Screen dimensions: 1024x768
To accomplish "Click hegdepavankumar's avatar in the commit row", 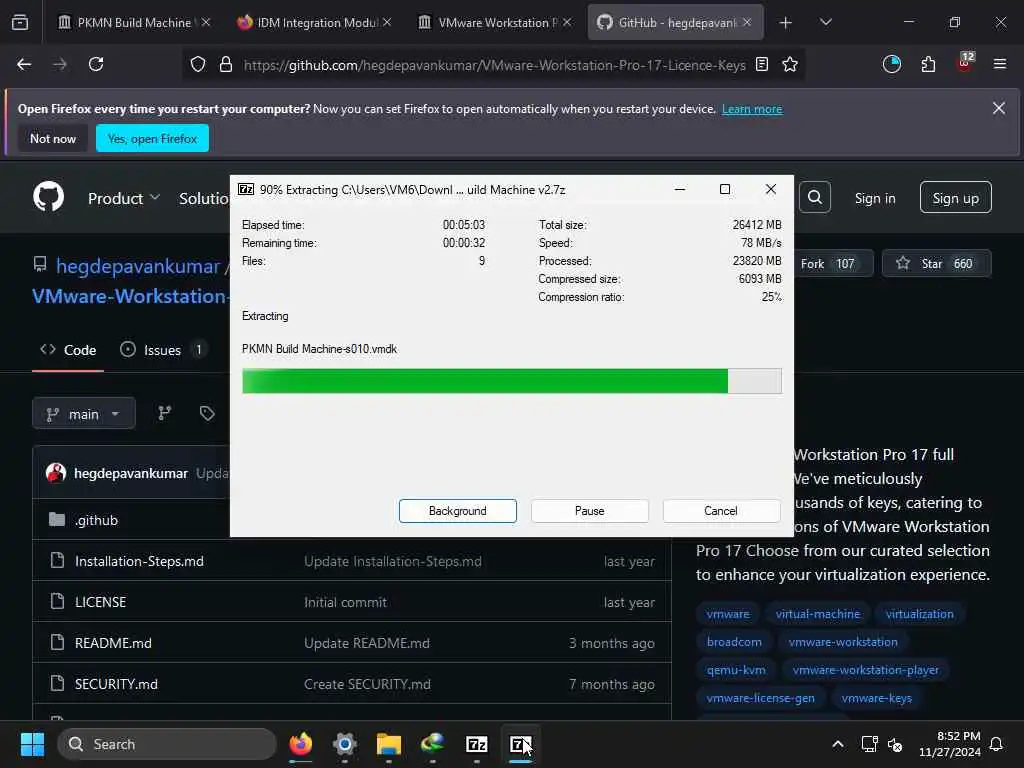I will point(56,473).
